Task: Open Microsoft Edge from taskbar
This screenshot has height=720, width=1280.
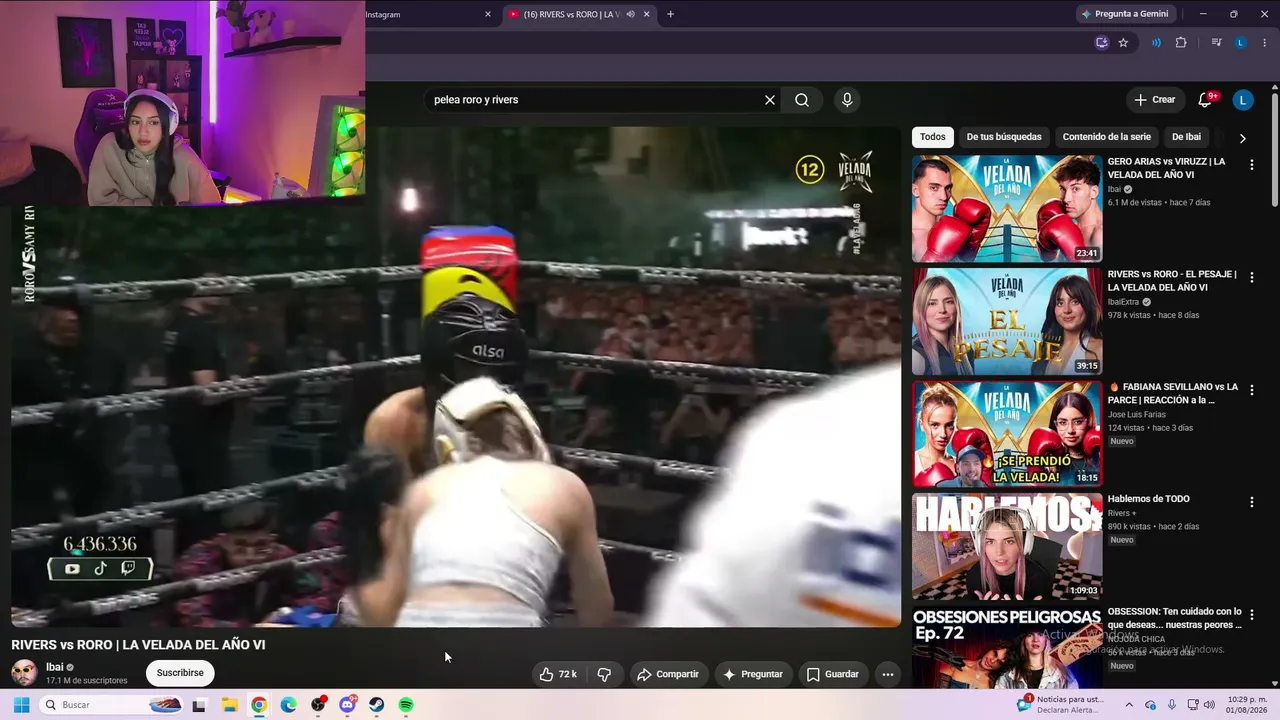Action: coord(288,705)
